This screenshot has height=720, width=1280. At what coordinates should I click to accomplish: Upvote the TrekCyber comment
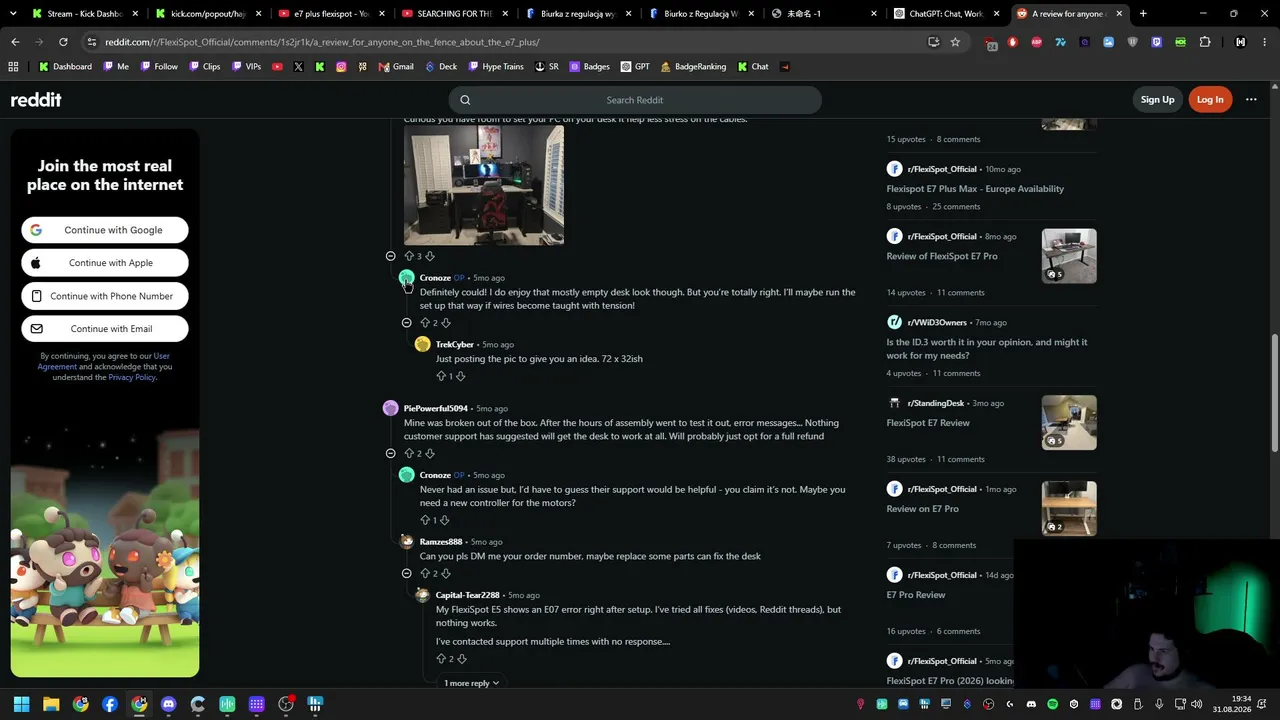point(441,376)
